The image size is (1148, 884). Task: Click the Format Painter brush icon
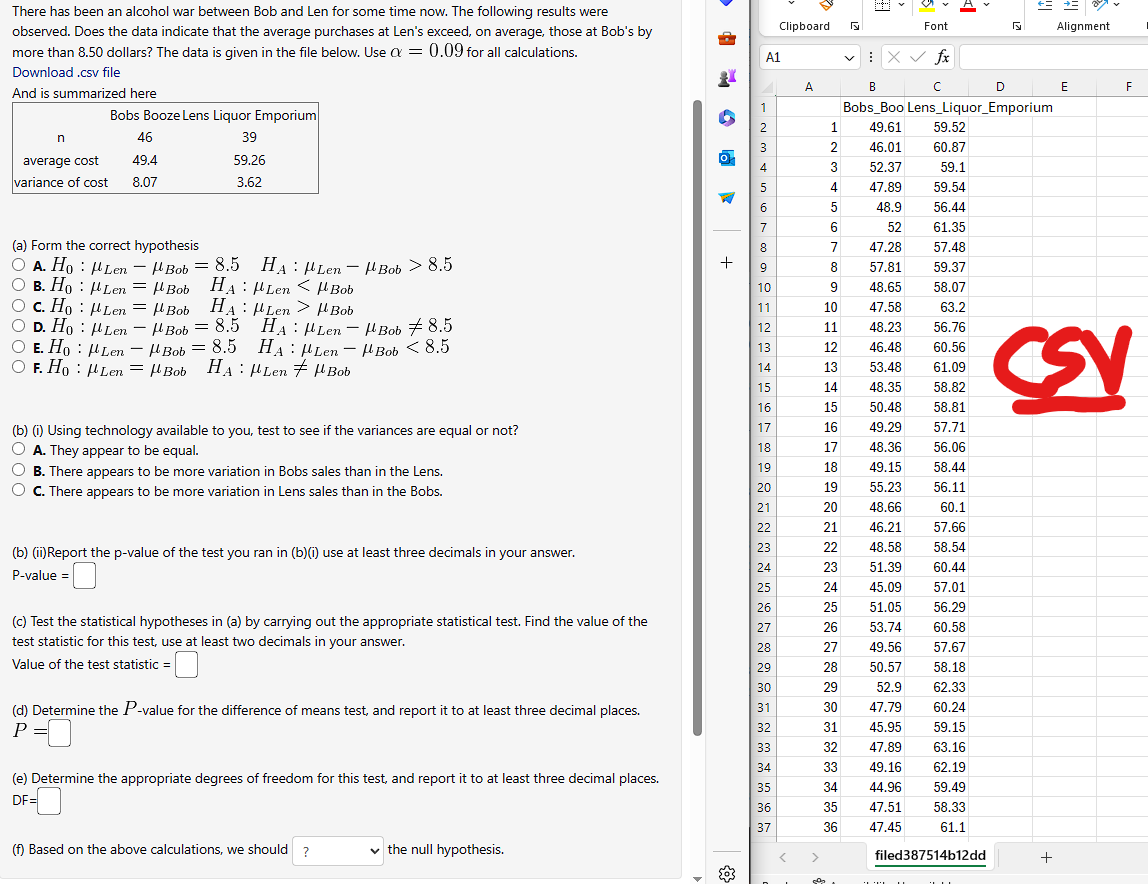(826, 5)
